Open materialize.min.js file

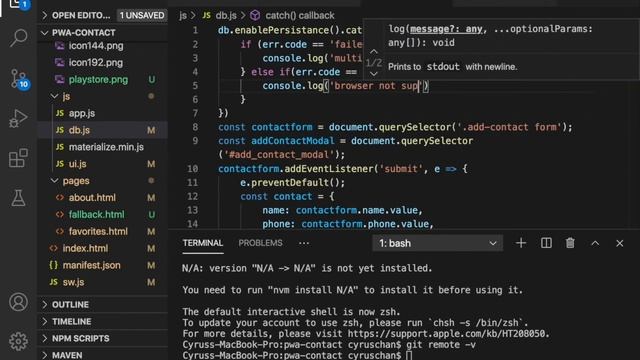106,147
